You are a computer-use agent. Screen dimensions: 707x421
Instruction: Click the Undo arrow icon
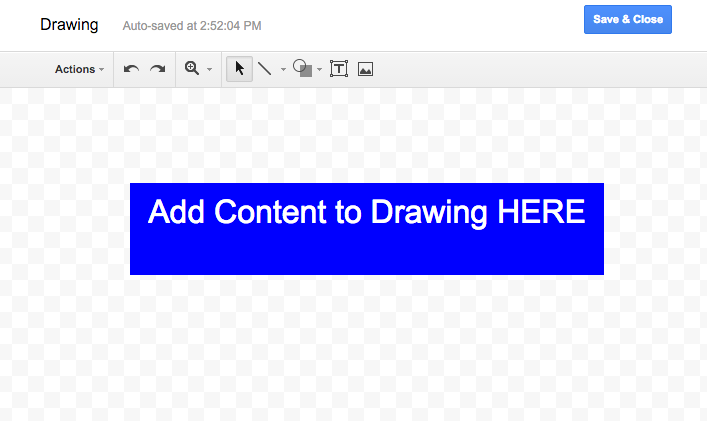coord(131,69)
